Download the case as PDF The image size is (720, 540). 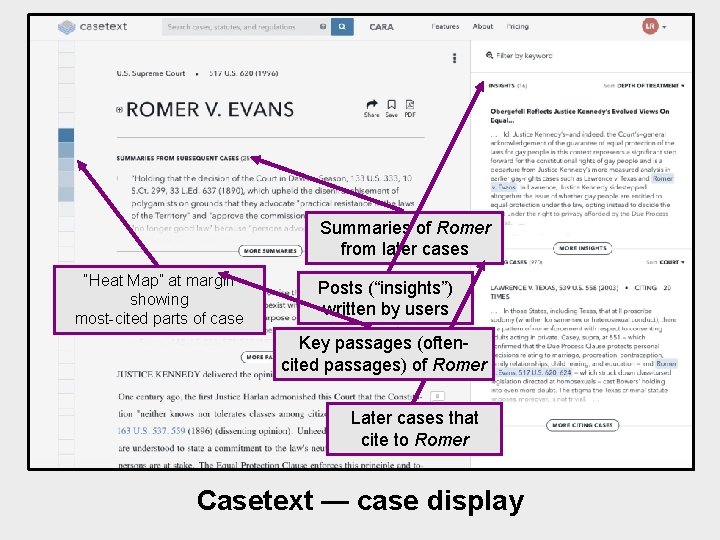[410, 109]
